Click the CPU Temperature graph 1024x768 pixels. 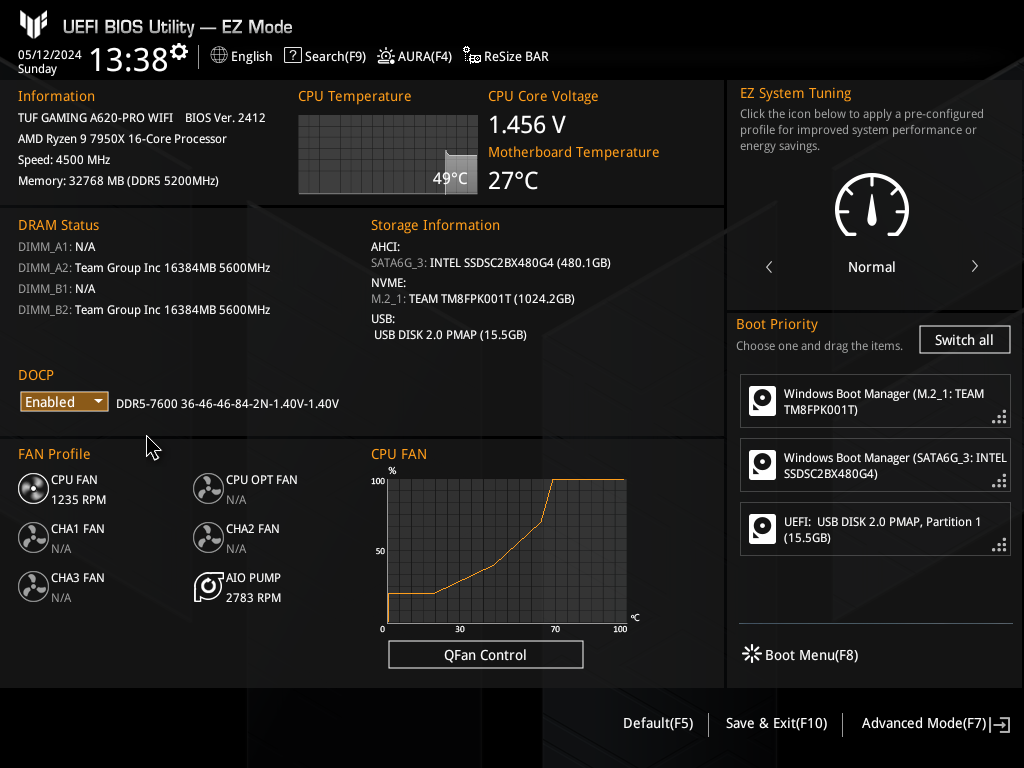tap(388, 155)
